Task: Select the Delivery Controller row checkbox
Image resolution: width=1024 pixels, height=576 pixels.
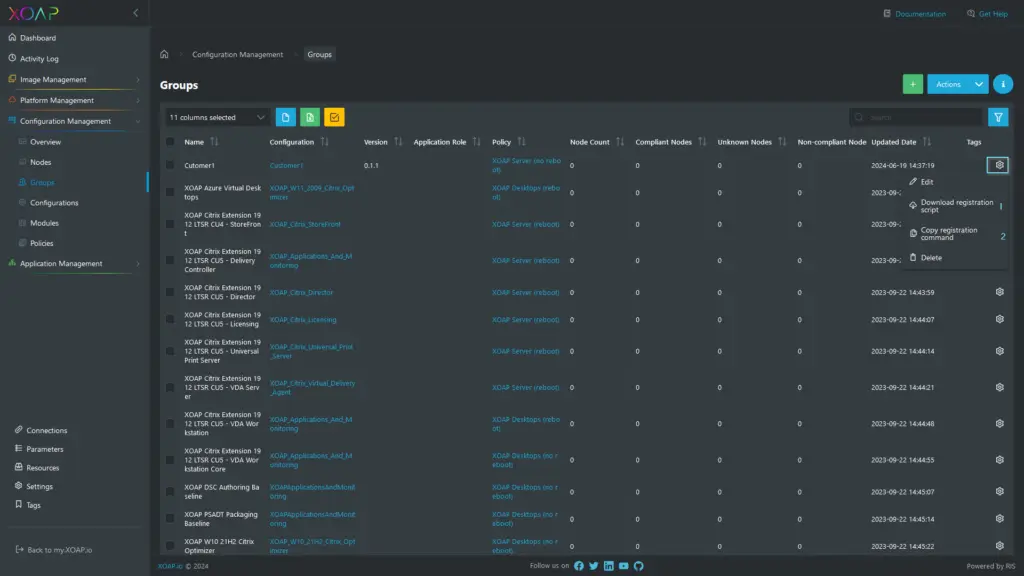Action: tap(170, 260)
